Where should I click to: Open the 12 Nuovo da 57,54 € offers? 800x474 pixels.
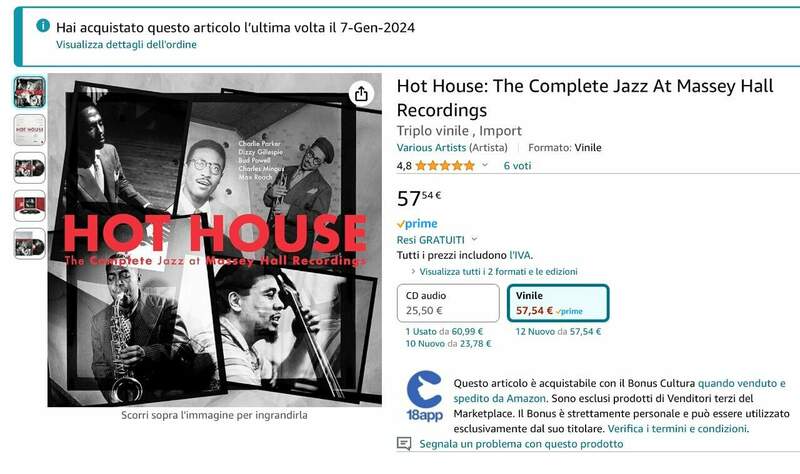558,331
